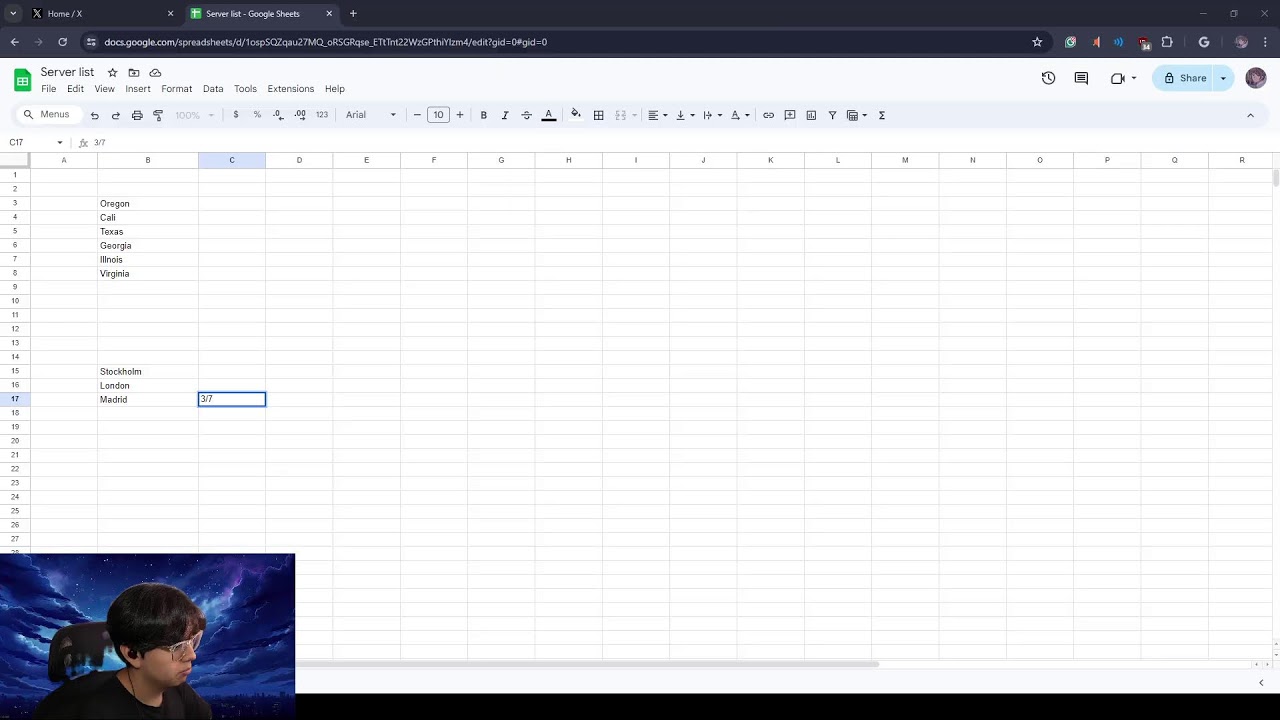
Task: Click the functions sigma icon
Action: pyautogui.click(x=882, y=115)
